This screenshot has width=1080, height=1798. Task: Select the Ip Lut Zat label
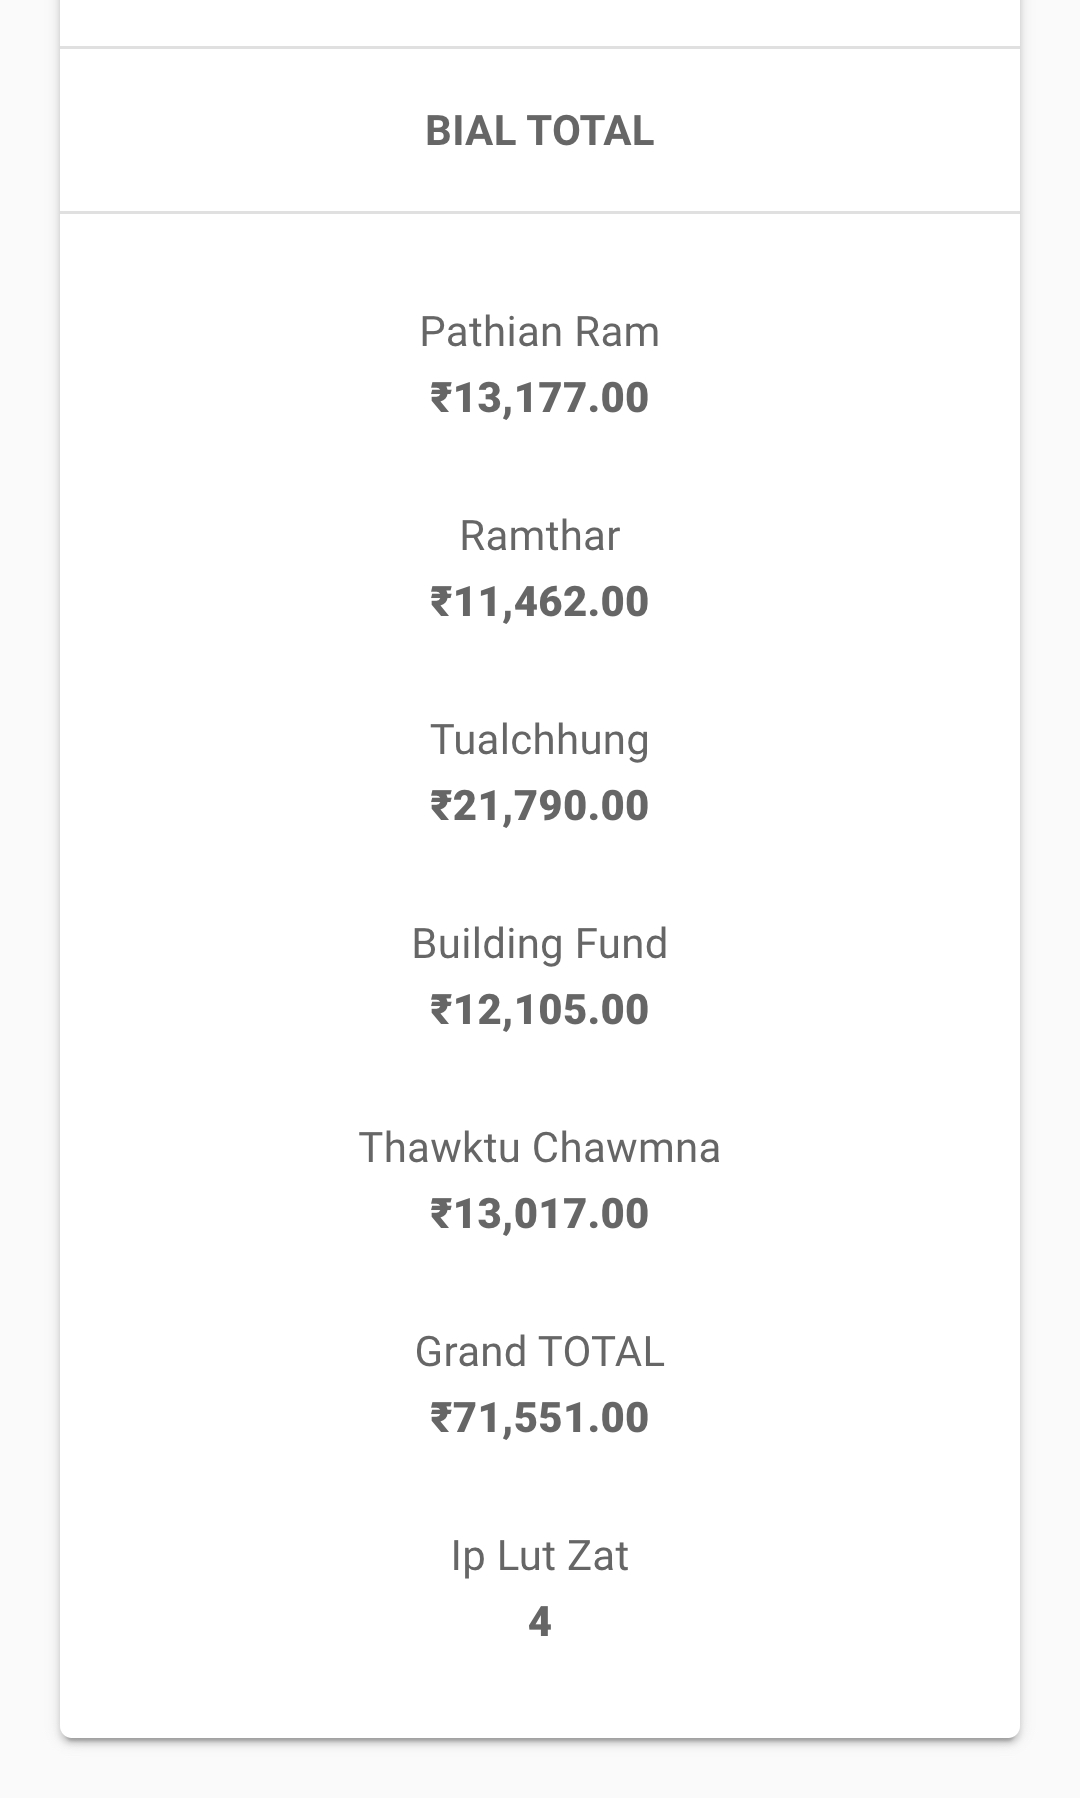(540, 1556)
